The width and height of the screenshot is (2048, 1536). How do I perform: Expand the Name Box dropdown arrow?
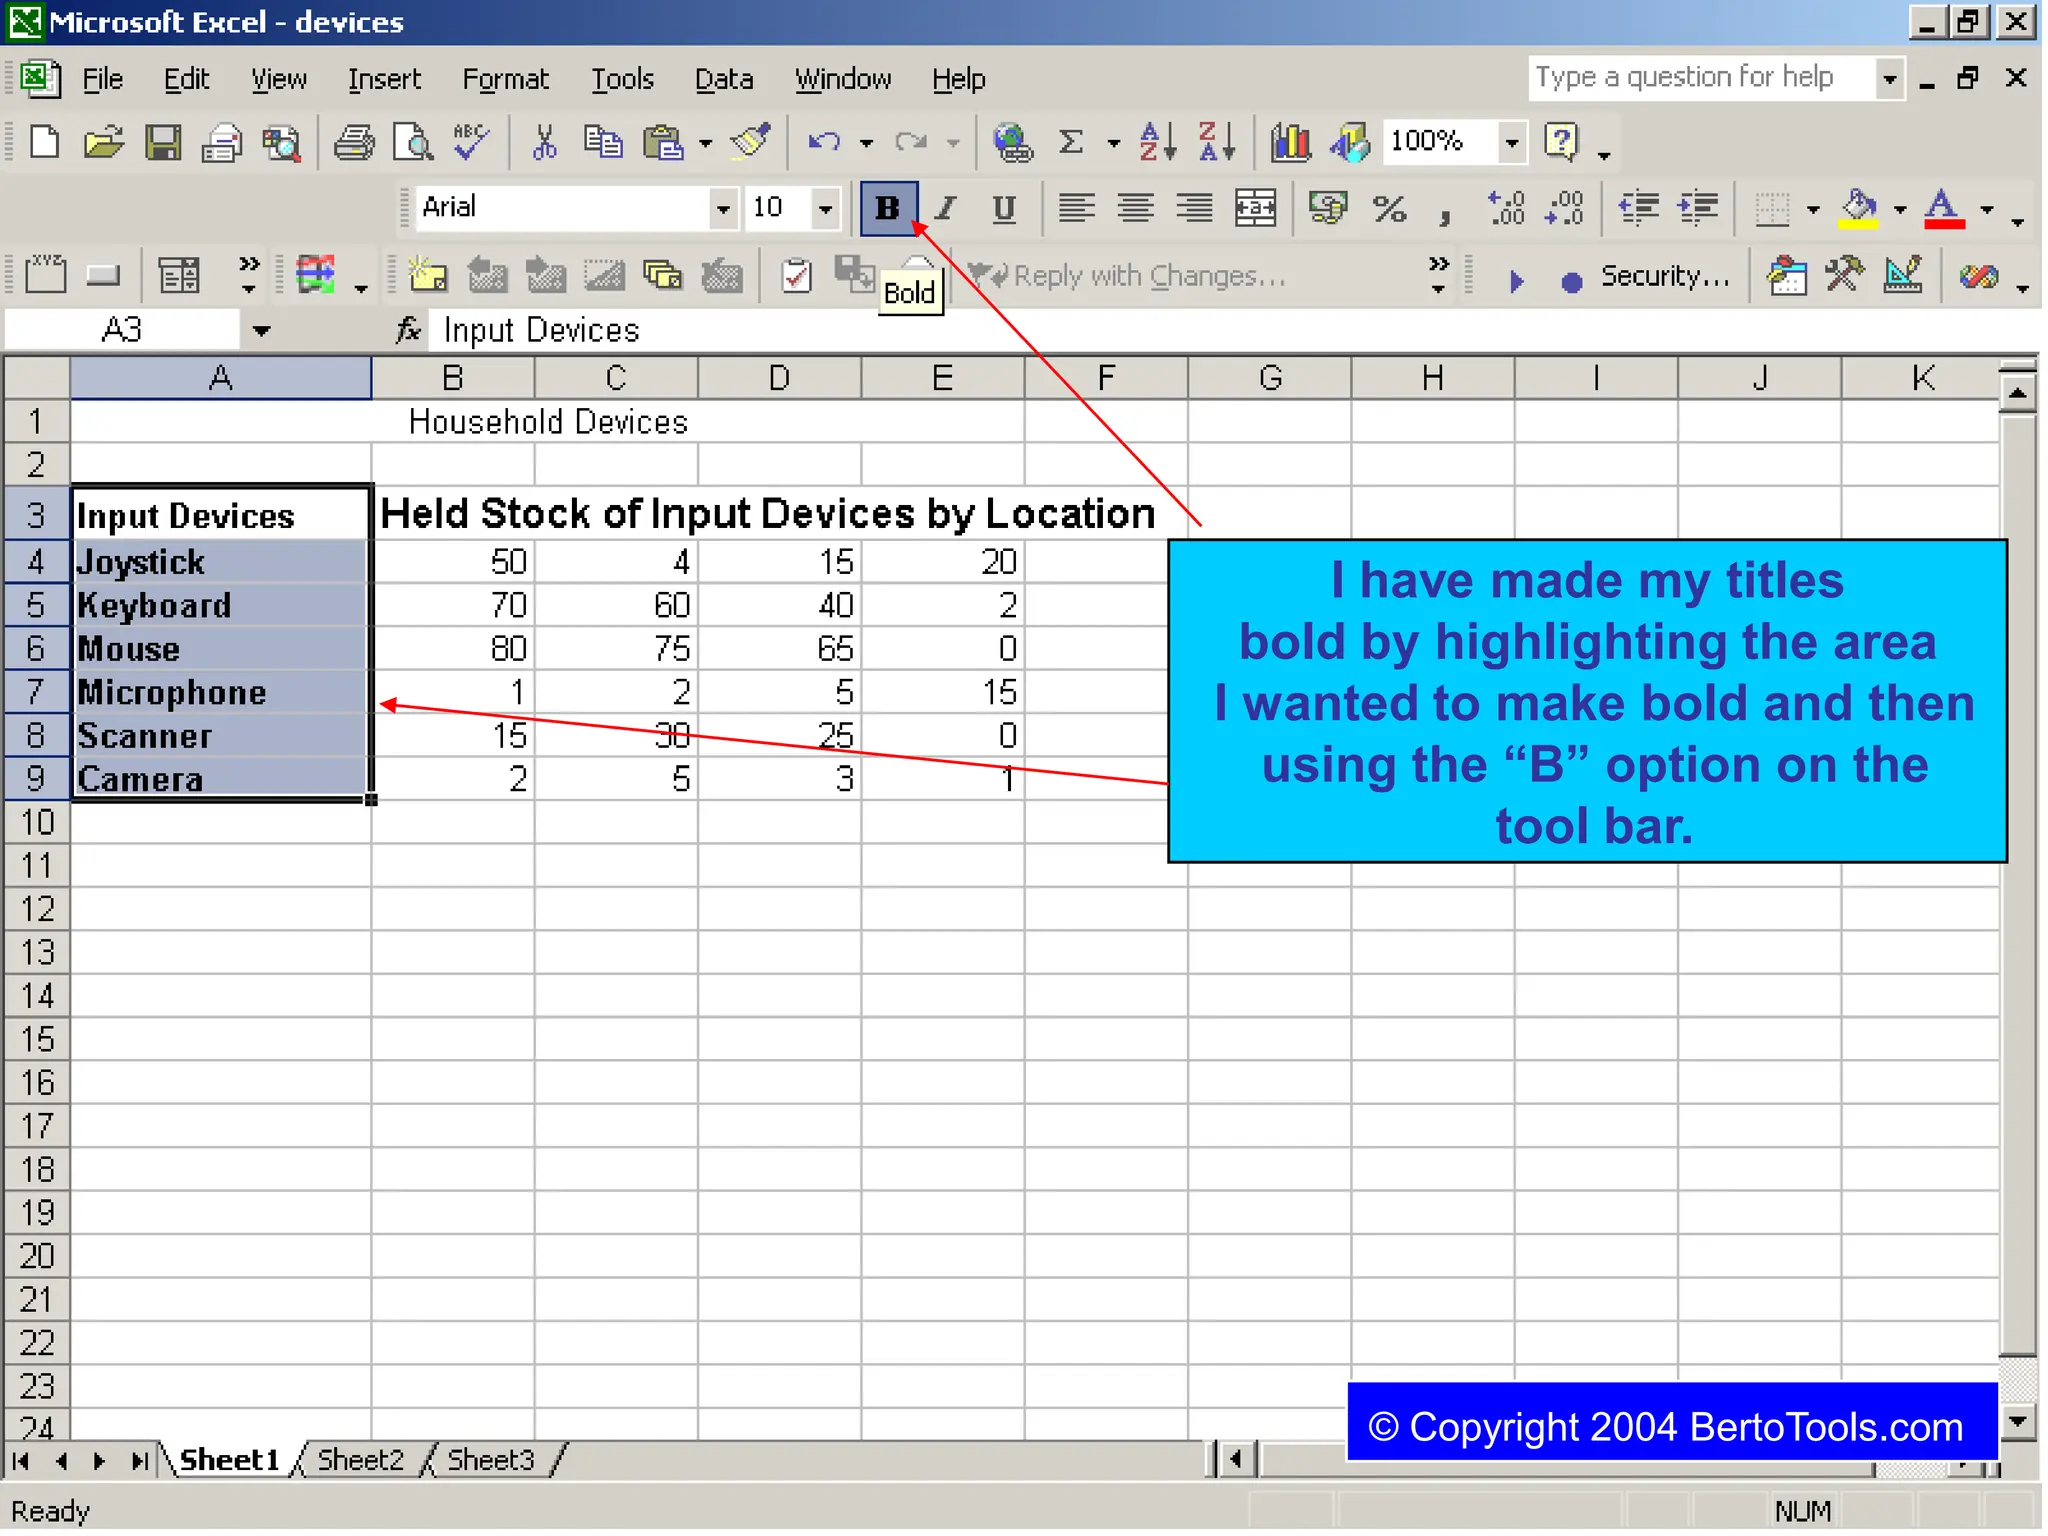tap(261, 330)
